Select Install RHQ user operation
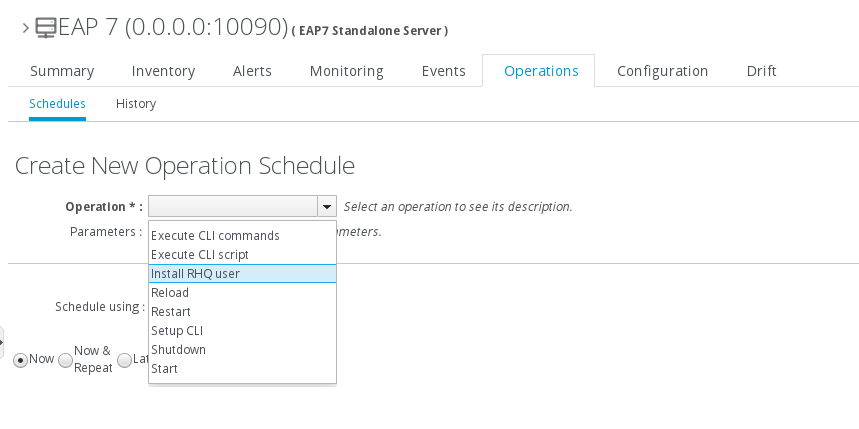The image size is (859, 429). click(196, 274)
